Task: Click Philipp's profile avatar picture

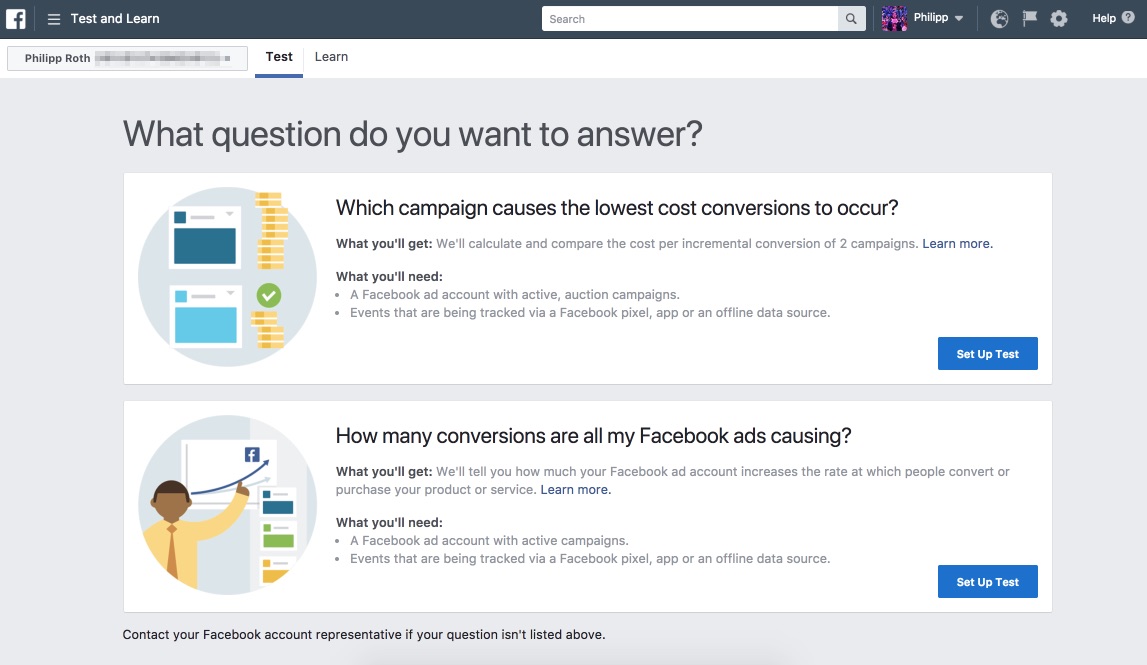Action: (x=894, y=18)
